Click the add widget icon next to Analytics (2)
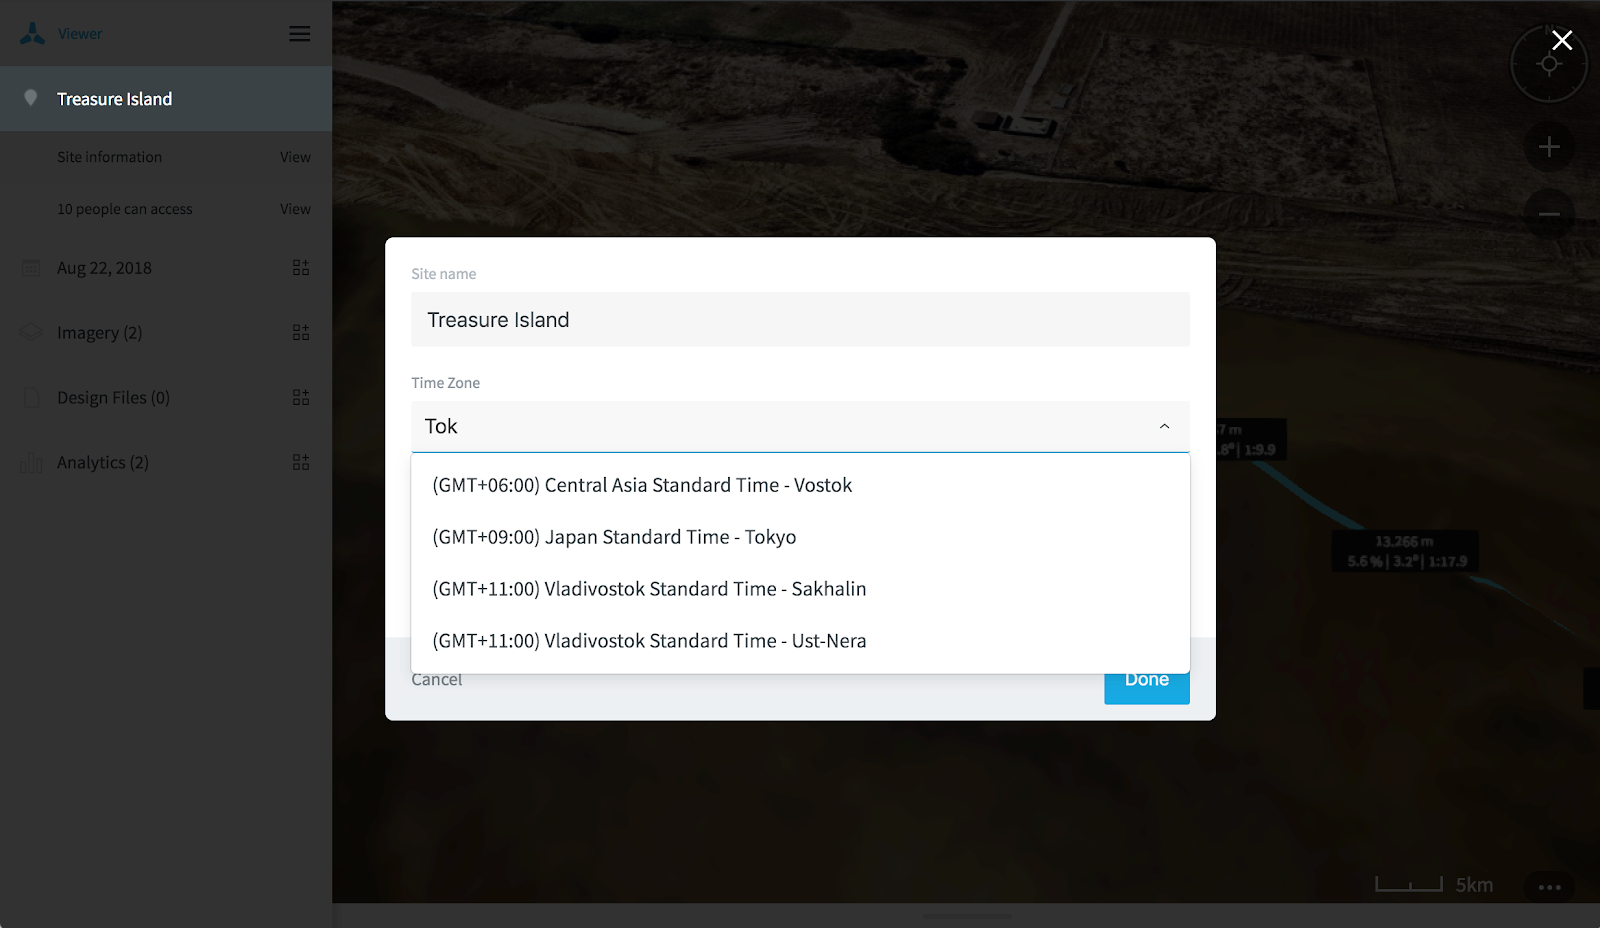1600x928 pixels. point(301,462)
